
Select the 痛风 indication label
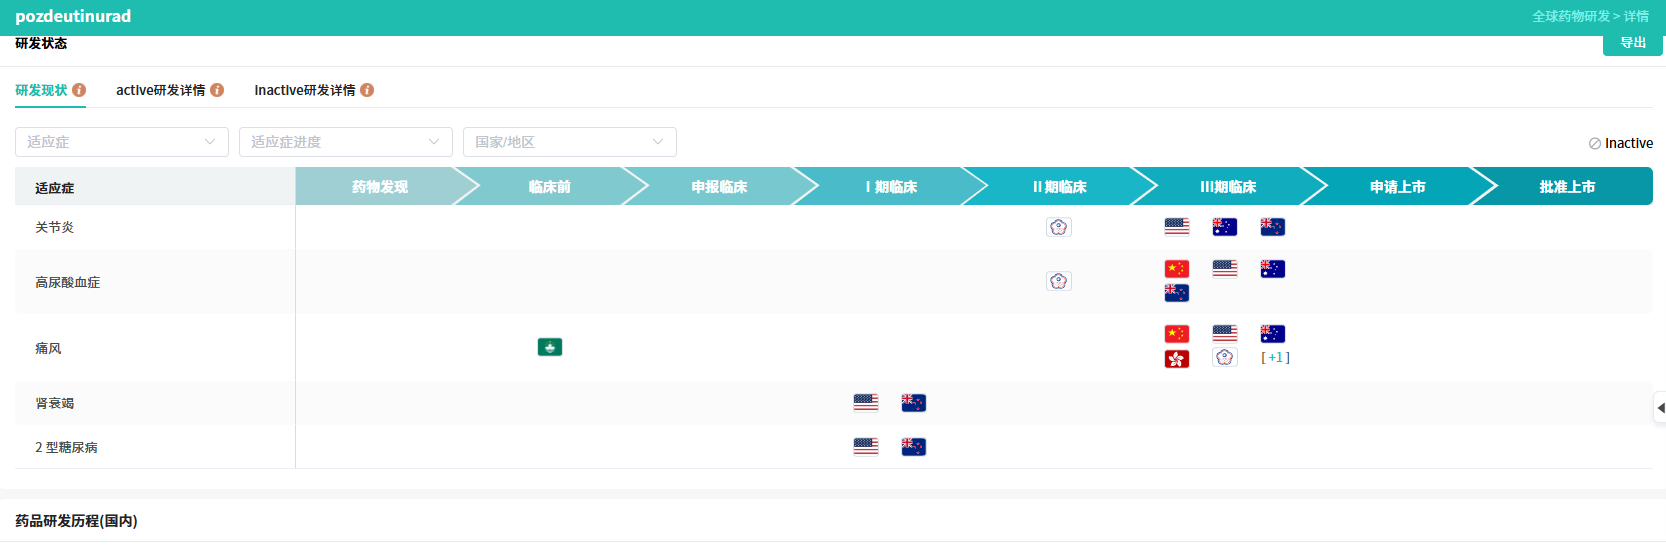tap(48, 348)
